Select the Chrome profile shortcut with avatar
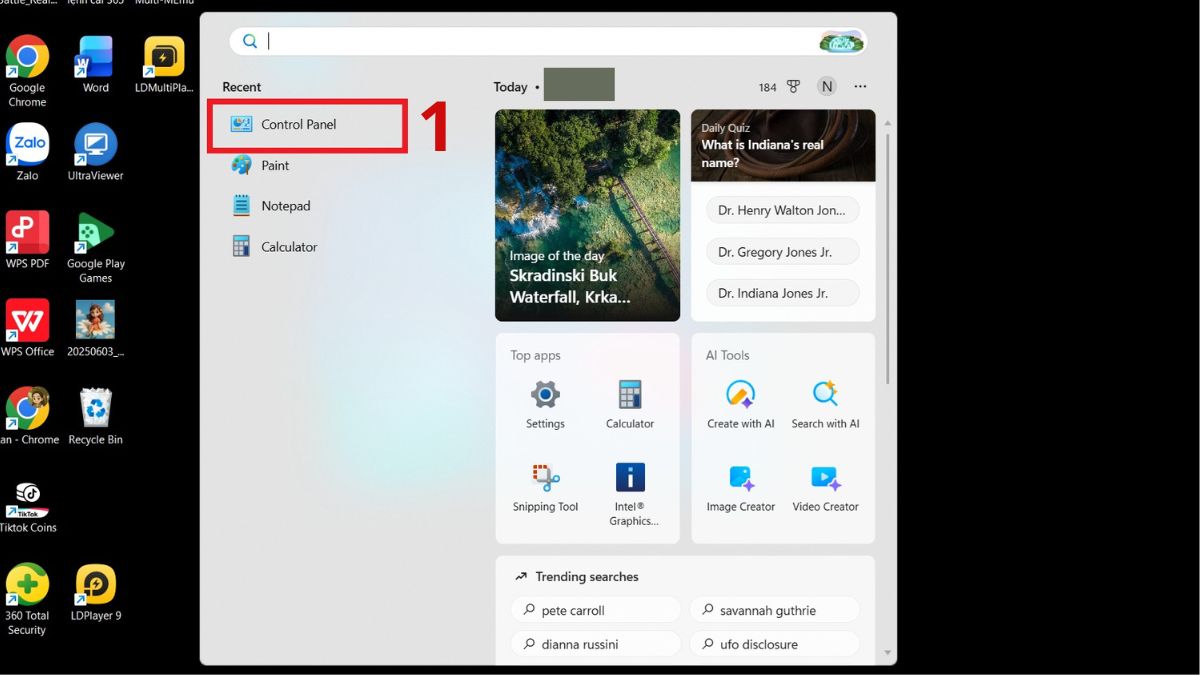This screenshot has height=675, width=1200. pyautogui.click(x=27, y=416)
